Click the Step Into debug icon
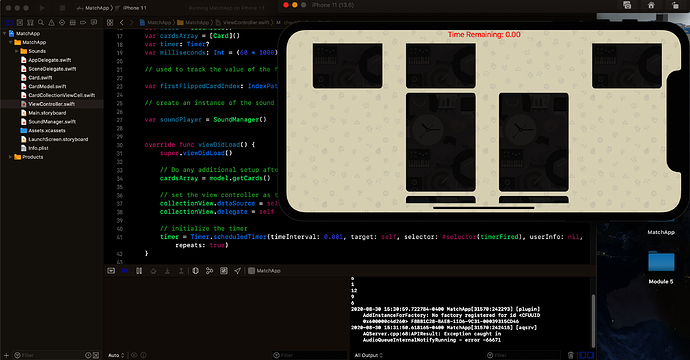This screenshot has height=360, width=690. (x=167, y=271)
